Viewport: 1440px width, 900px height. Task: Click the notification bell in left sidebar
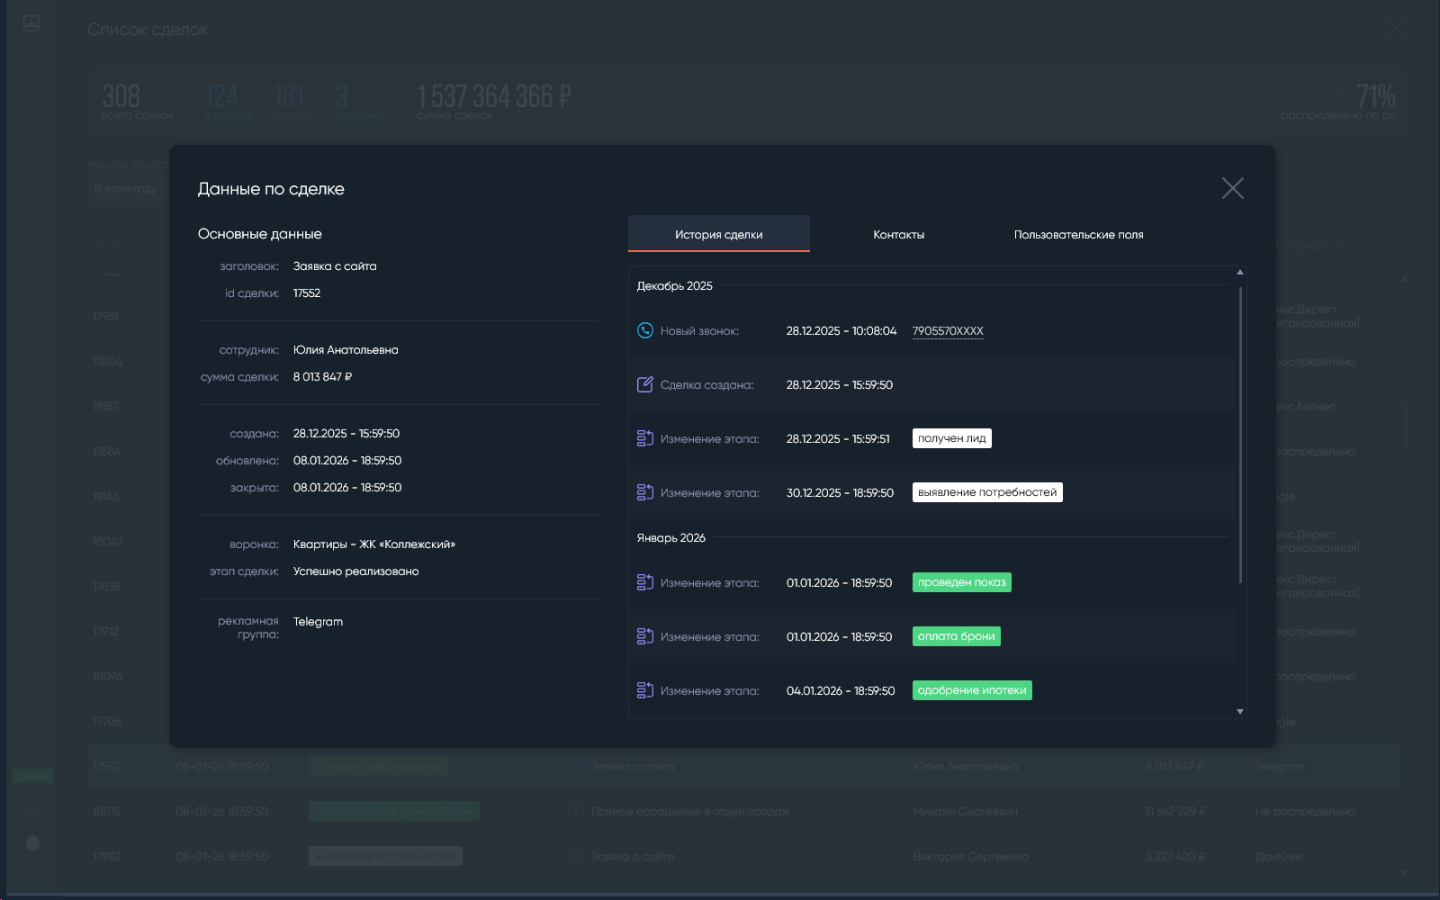point(32,843)
